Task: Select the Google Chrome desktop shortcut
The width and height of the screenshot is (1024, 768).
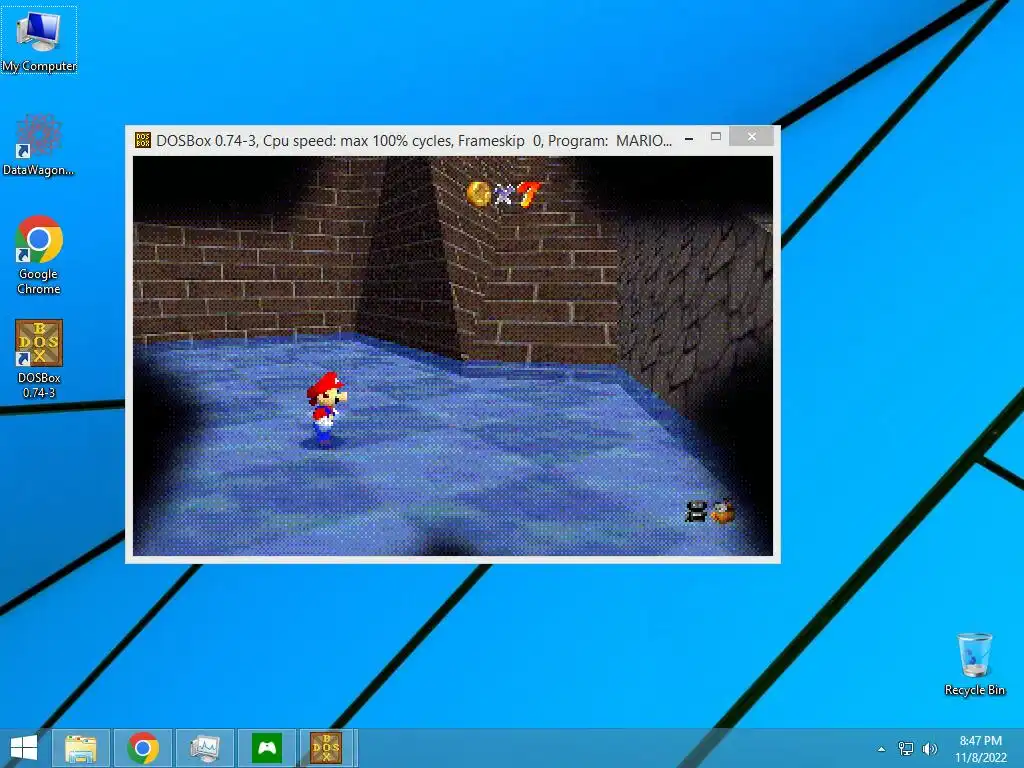Action: click(39, 255)
